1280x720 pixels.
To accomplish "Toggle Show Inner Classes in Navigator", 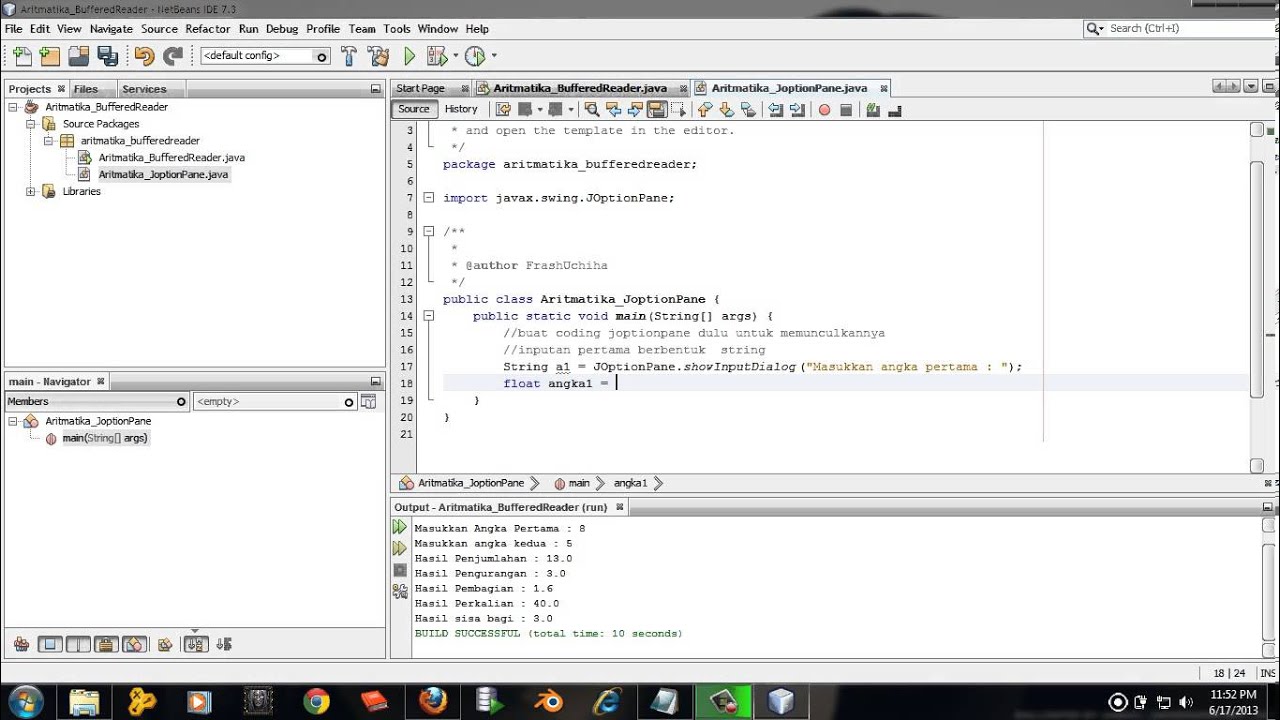I will click(135, 645).
